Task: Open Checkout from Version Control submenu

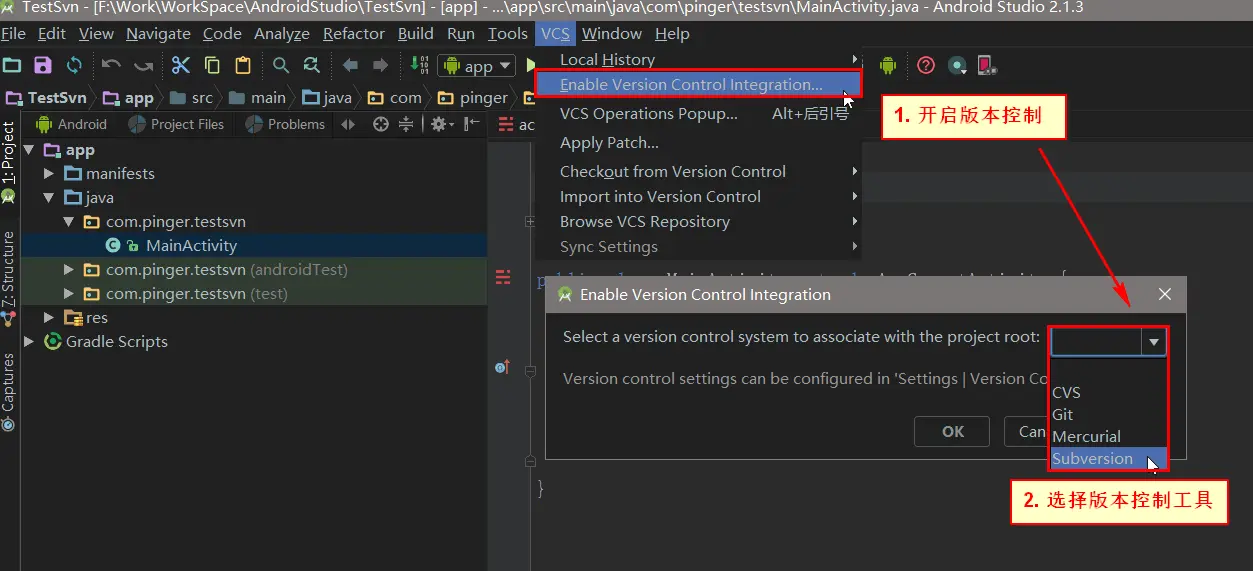Action: point(698,172)
